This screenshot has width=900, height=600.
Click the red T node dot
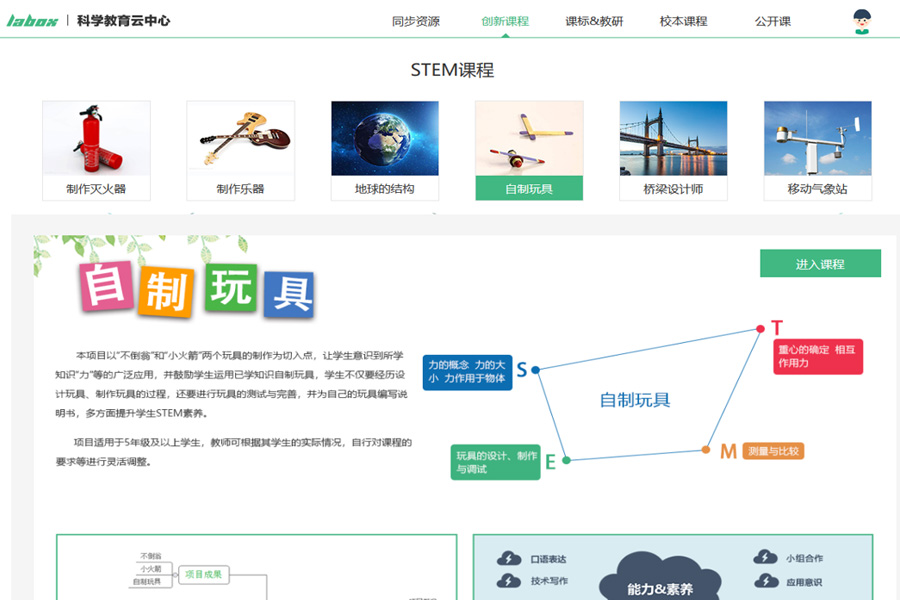(x=760, y=329)
